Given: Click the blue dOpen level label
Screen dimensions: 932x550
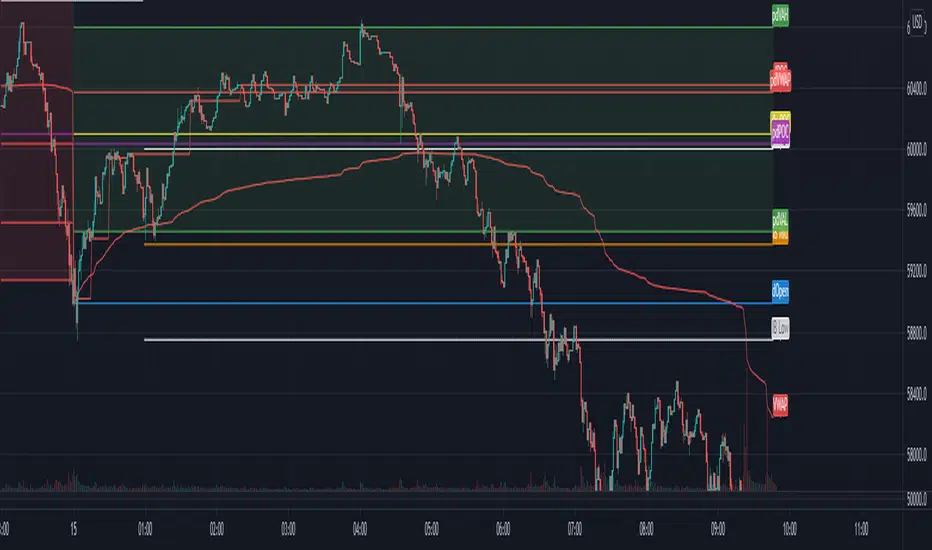Looking at the screenshot, I should tap(780, 292).
